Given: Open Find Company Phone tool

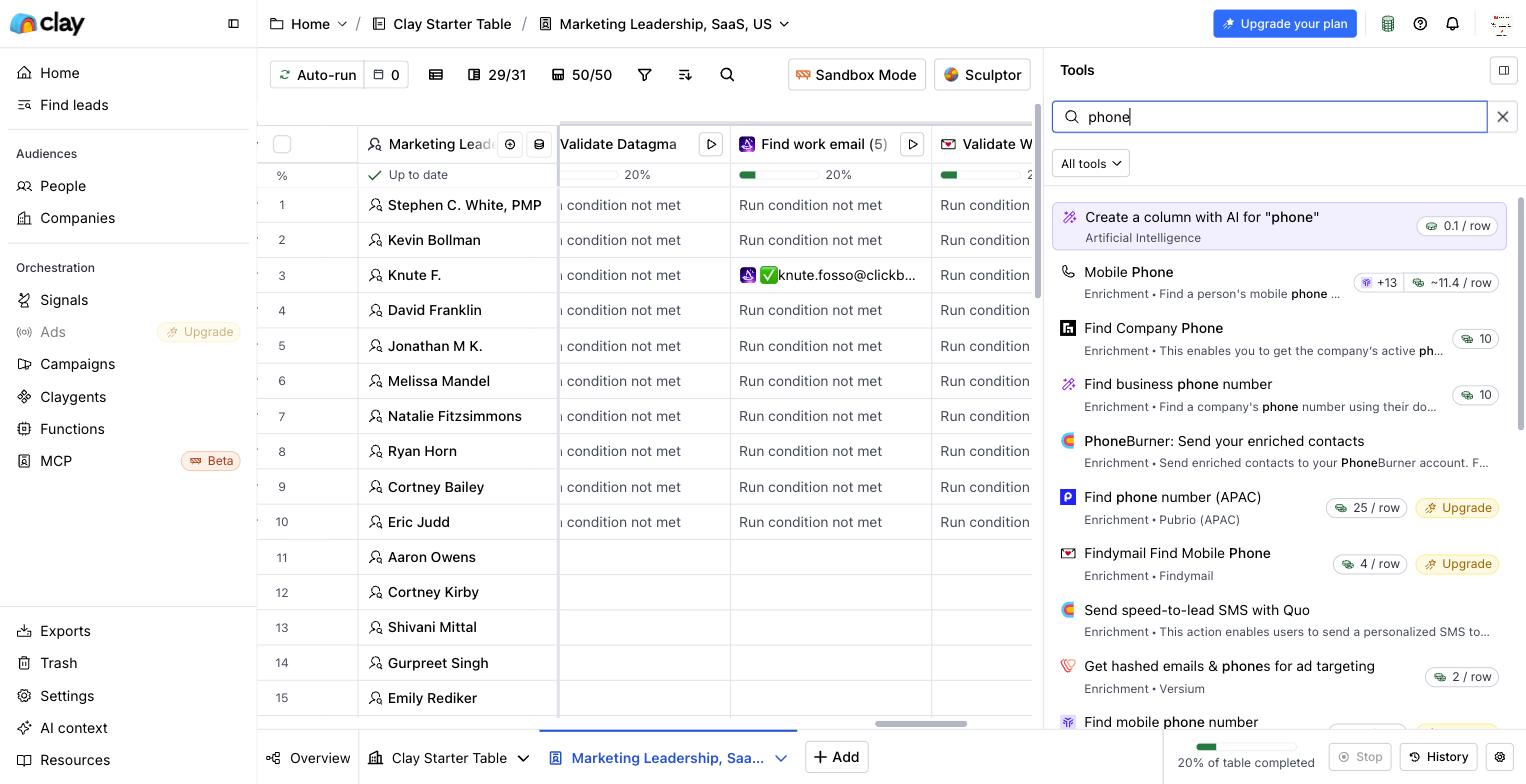Looking at the screenshot, I should [x=1279, y=339].
